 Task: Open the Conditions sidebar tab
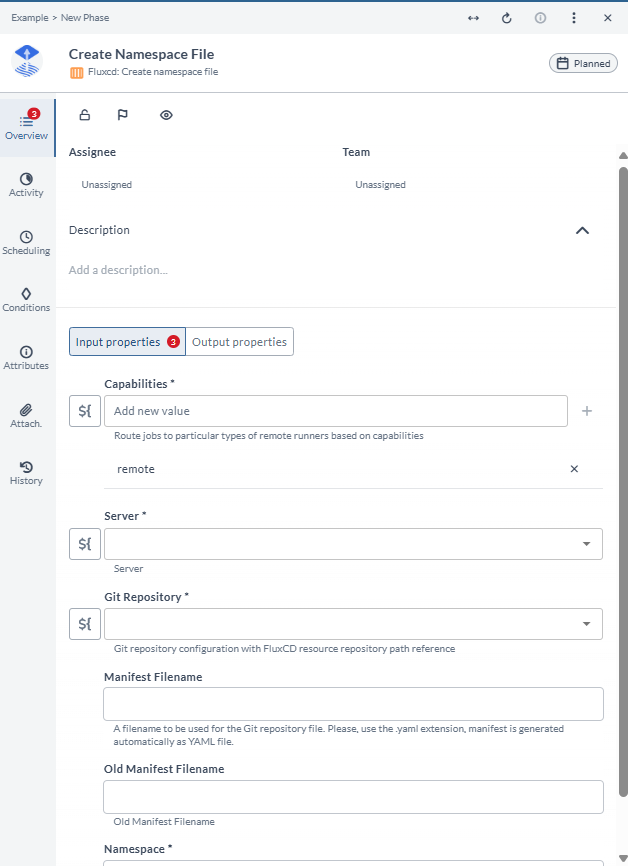[x=26, y=300]
